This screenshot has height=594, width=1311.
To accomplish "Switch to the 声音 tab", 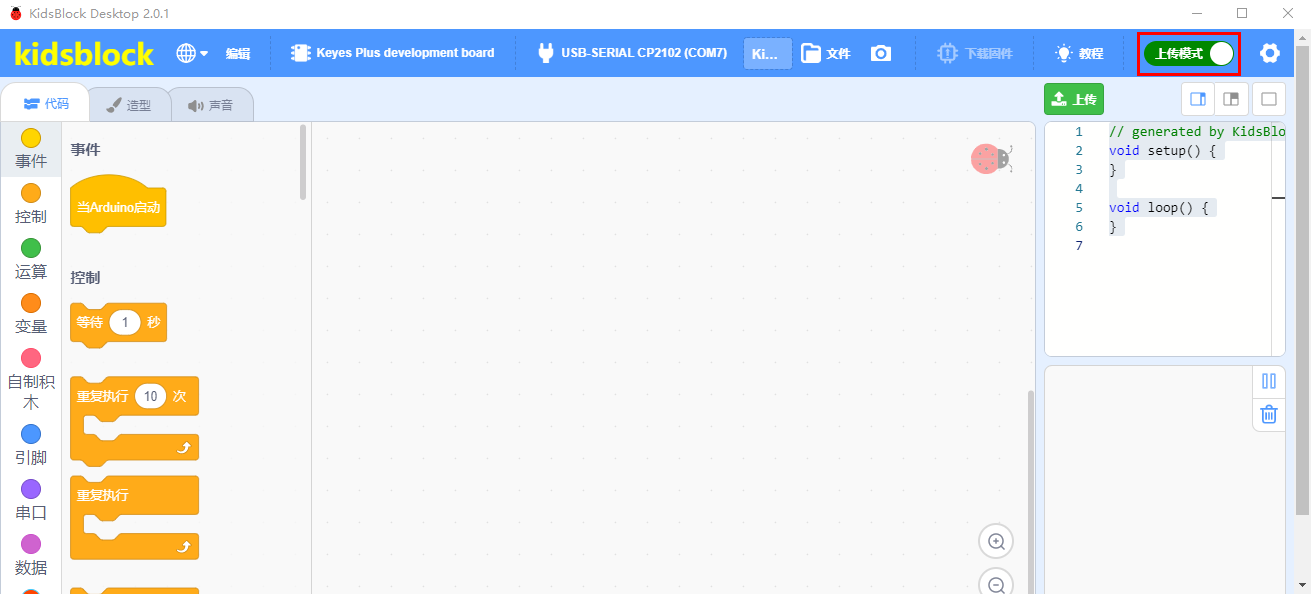I will click(x=210, y=105).
